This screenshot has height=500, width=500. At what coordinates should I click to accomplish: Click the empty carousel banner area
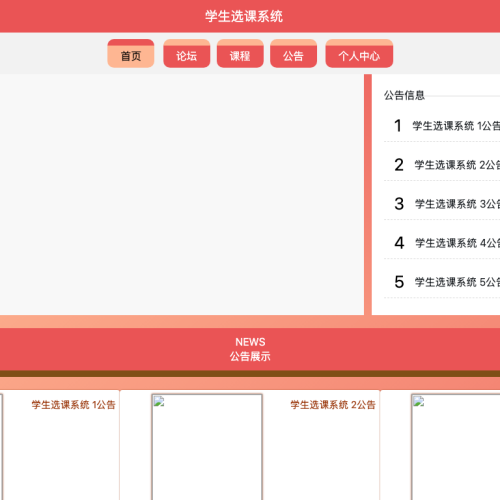coord(182,194)
